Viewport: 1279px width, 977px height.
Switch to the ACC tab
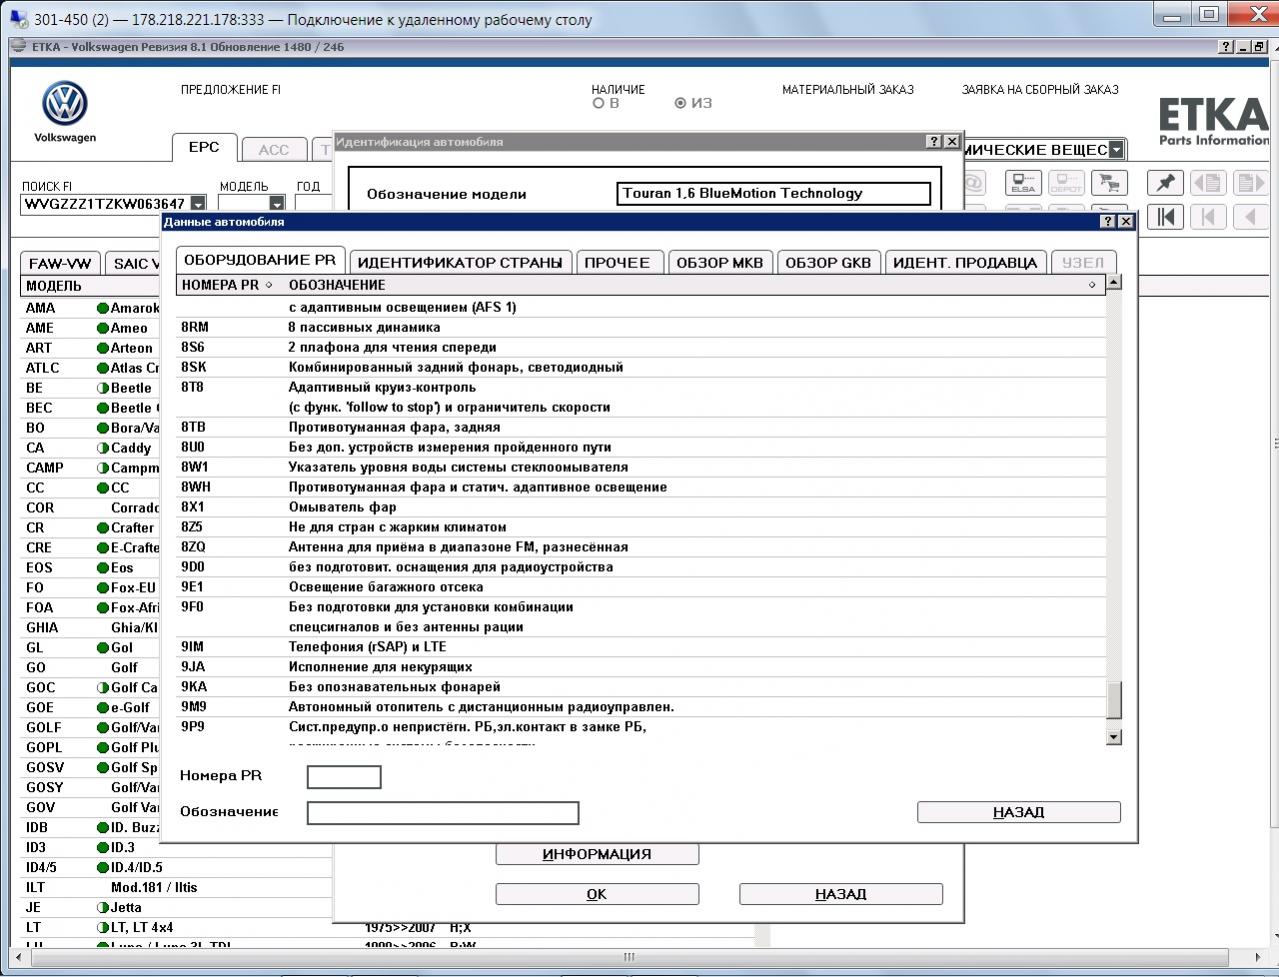click(x=273, y=150)
